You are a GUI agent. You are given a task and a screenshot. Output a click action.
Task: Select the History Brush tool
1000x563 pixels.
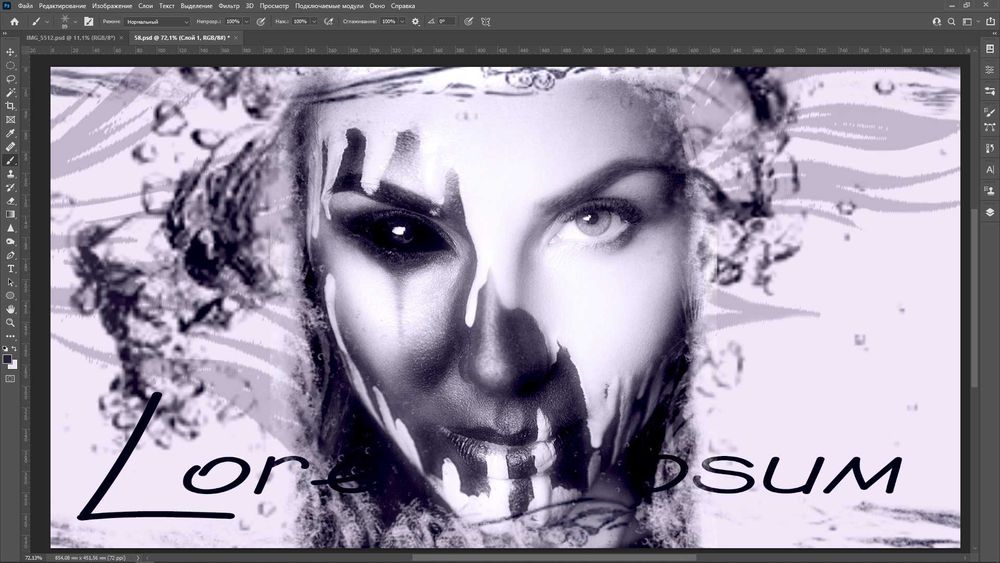click(10, 187)
